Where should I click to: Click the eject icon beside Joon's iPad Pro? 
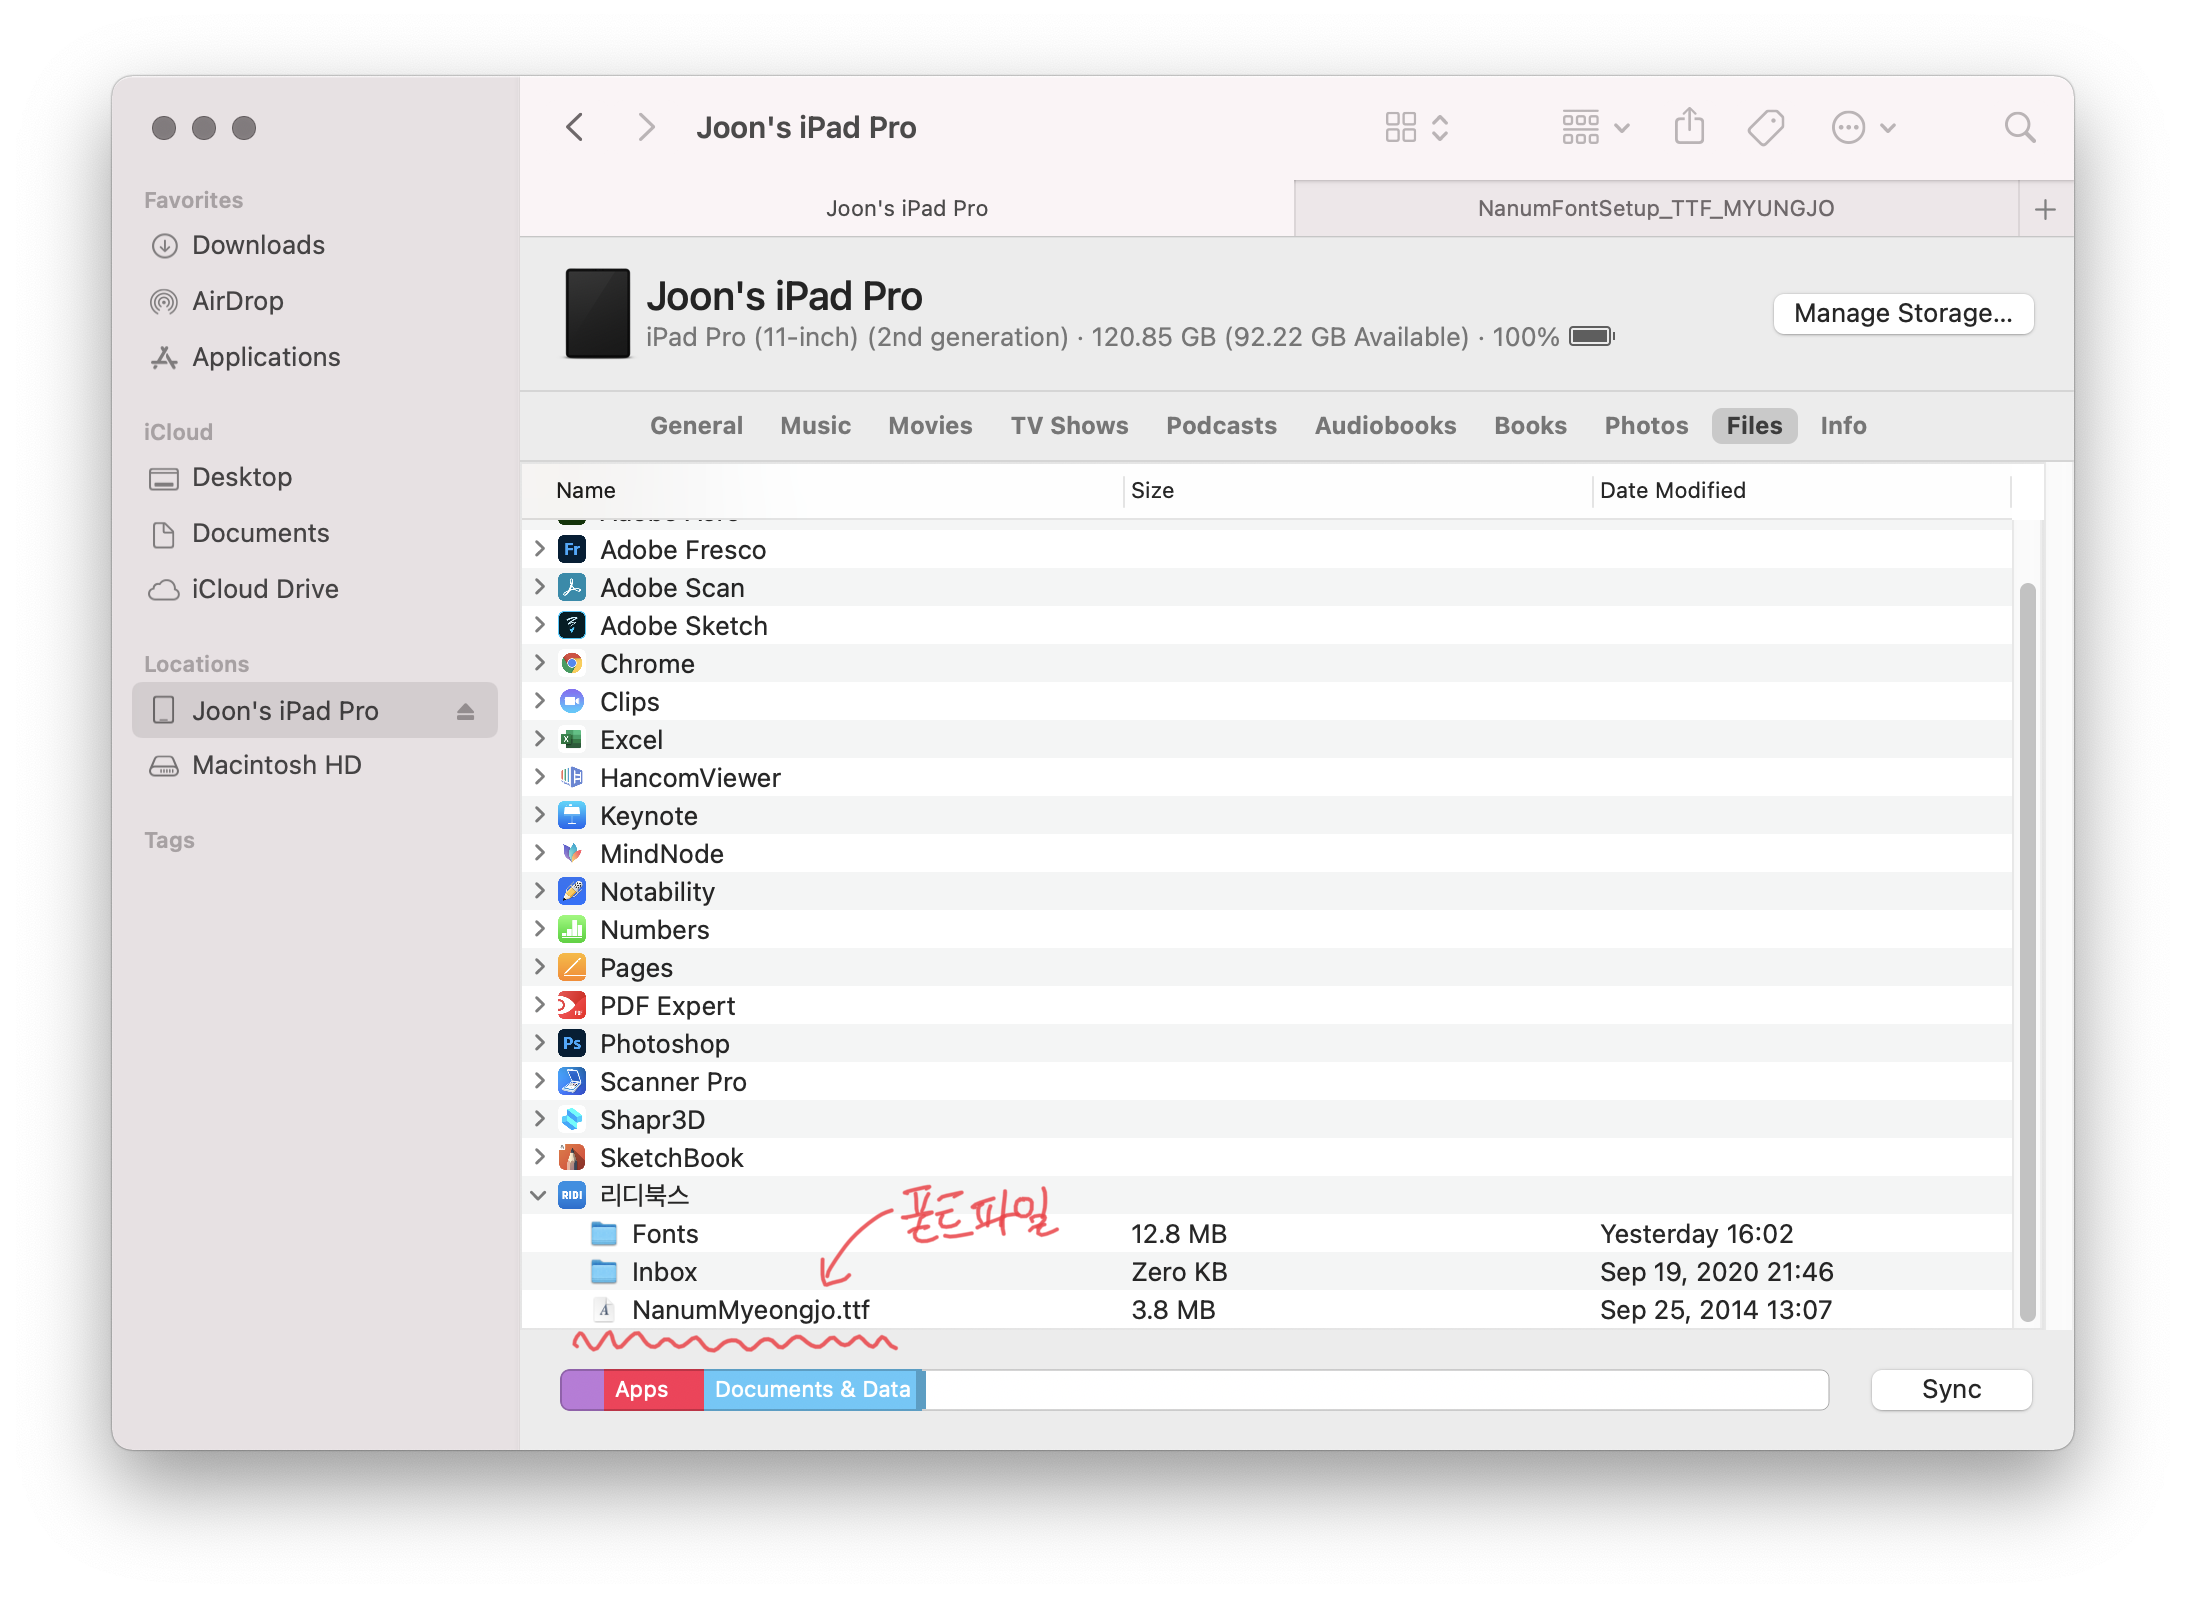[x=465, y=711]
